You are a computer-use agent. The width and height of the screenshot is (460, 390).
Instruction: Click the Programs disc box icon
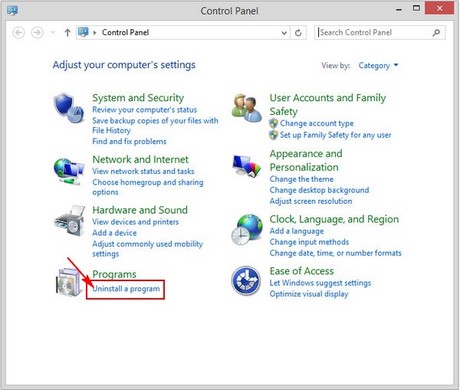click(x=69, y=282)
